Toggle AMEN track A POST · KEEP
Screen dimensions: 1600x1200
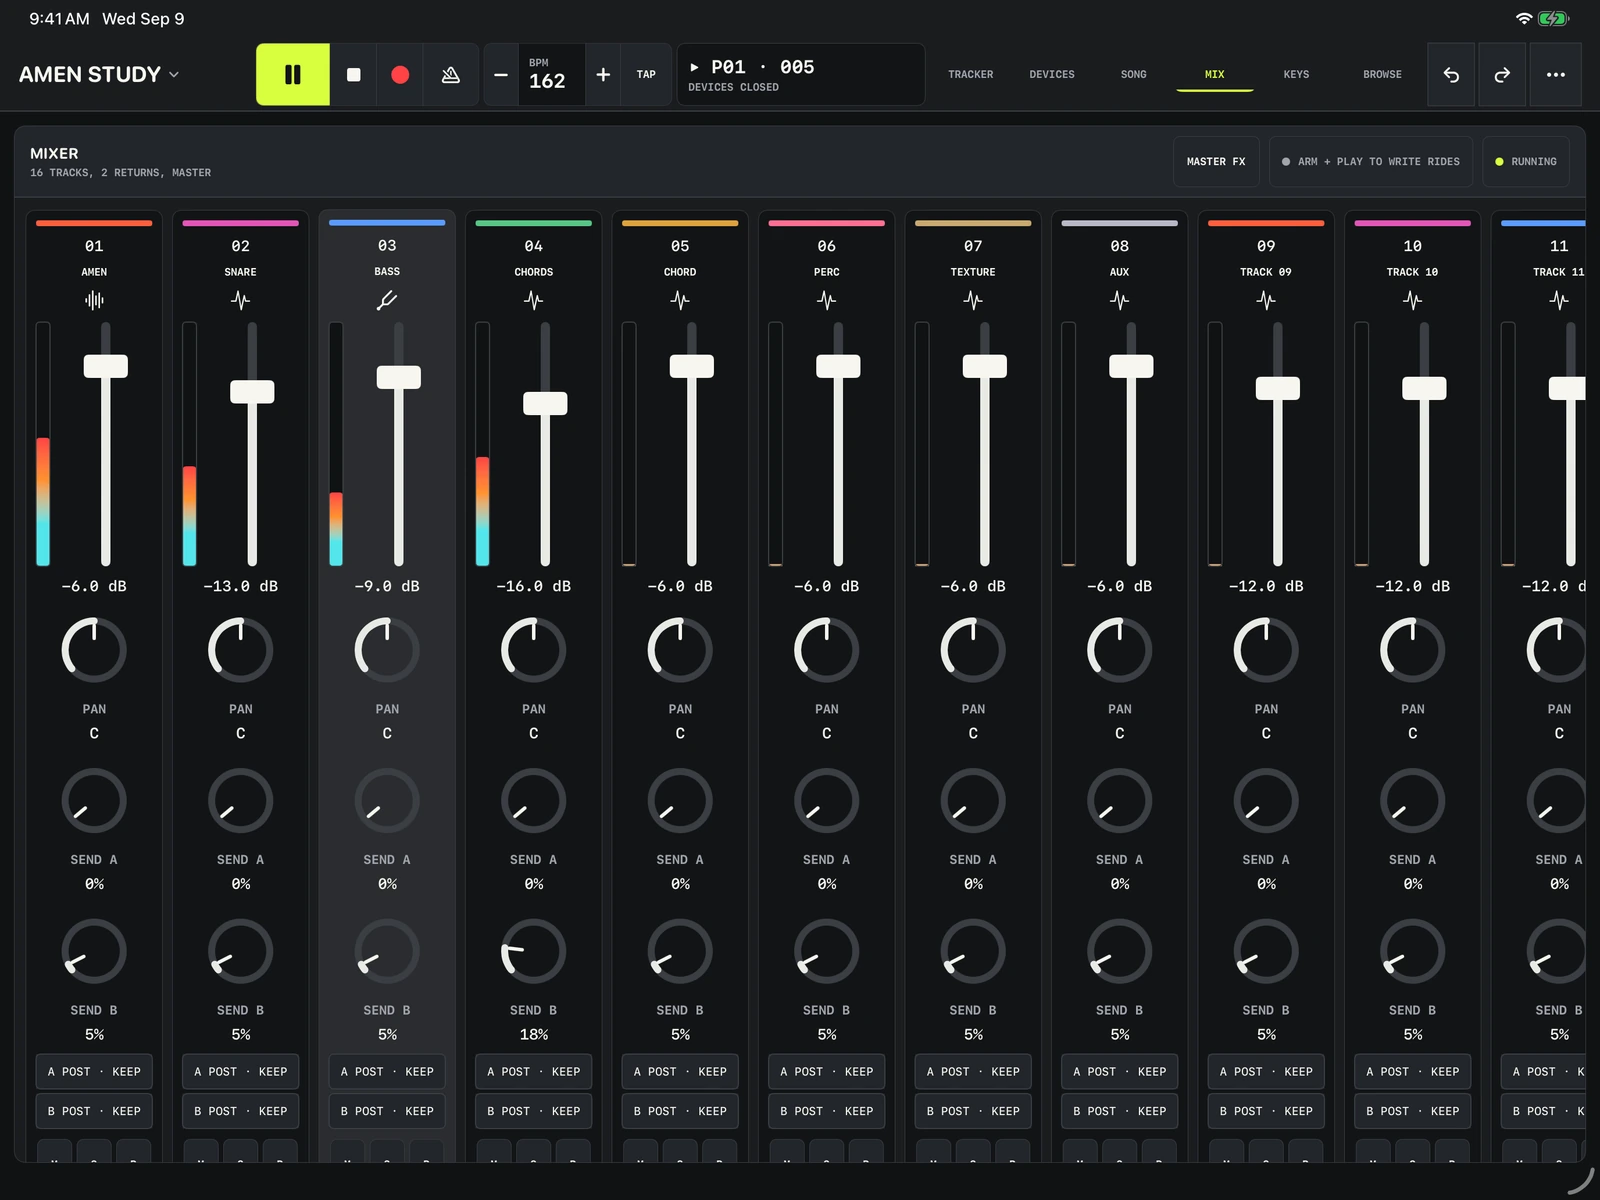point(94,1071)
